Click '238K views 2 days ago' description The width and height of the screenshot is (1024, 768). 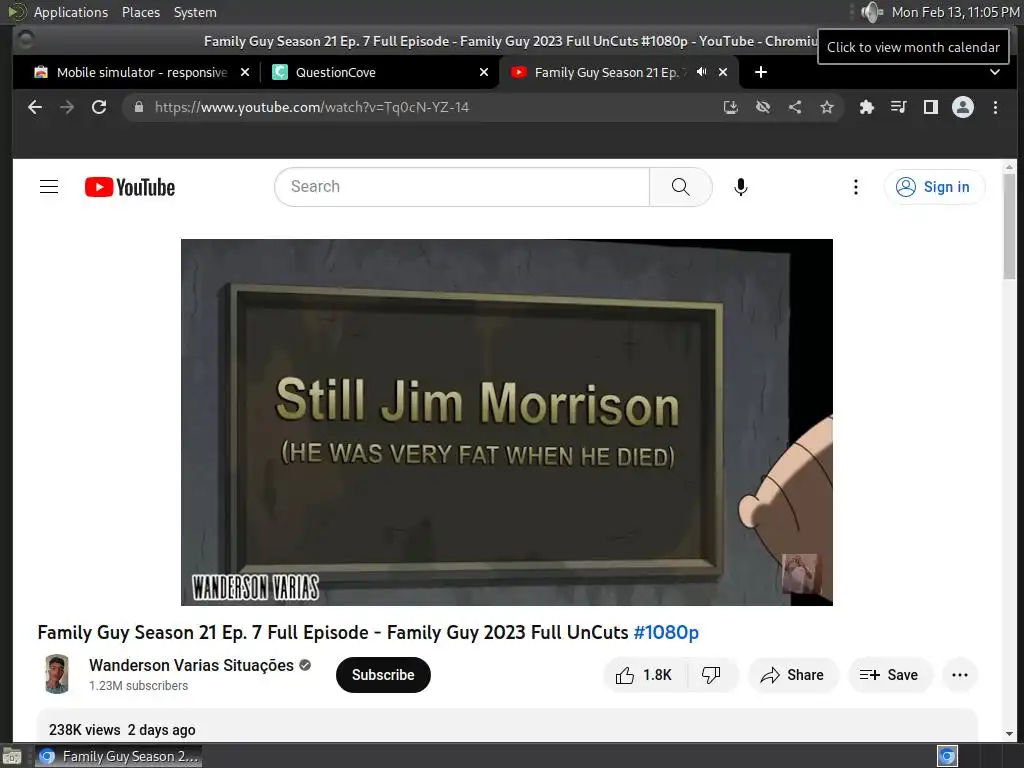(x=122, y=729)
